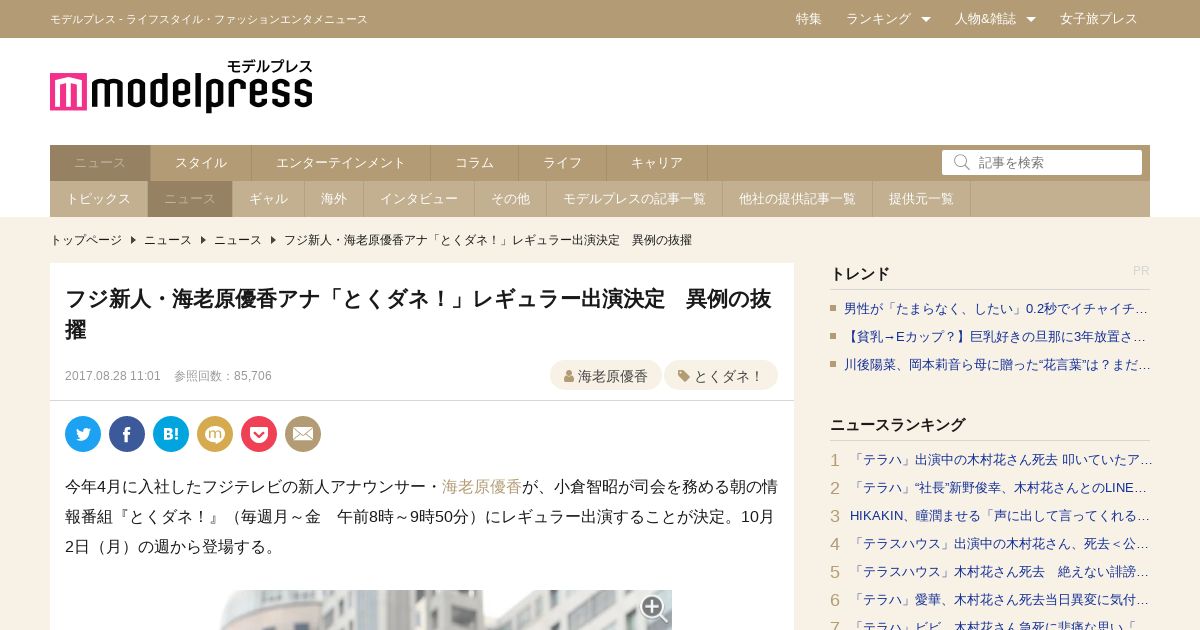Expand the ランキング dropdown arrow
Viewport: 1200px width, 630px height.
point(926,19)
